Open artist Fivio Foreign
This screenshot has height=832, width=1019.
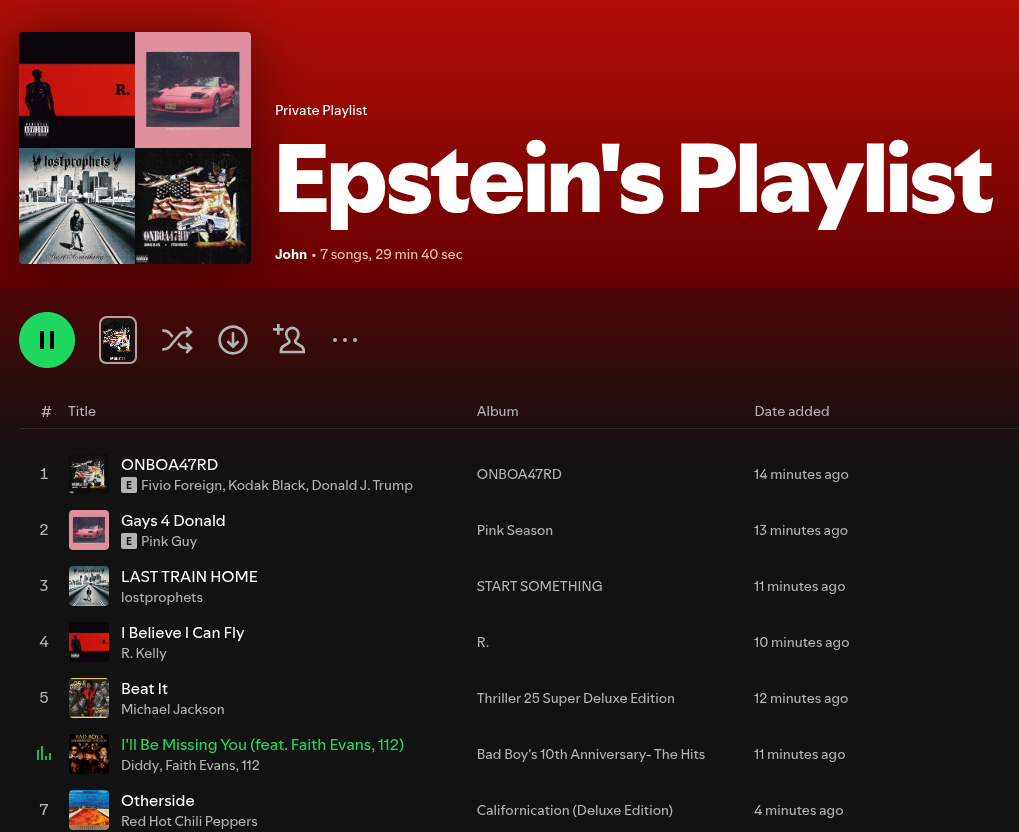[x=182, y=486]
